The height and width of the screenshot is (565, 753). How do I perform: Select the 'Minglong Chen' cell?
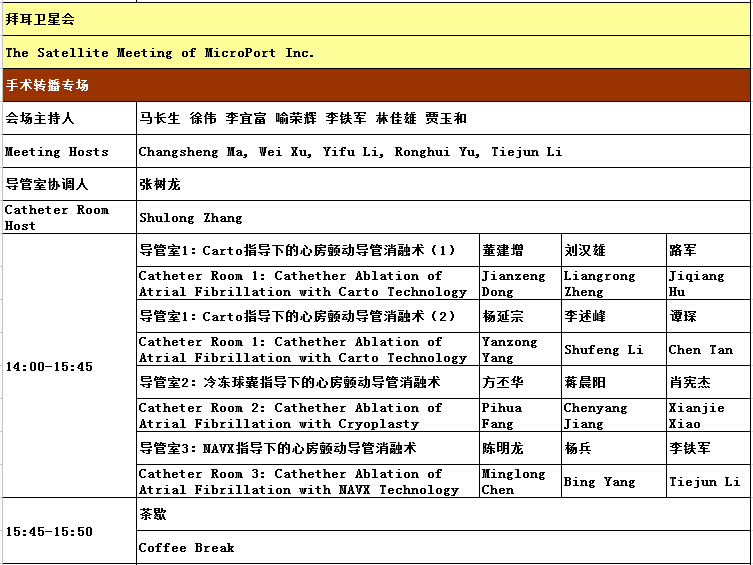pos(521,481)
